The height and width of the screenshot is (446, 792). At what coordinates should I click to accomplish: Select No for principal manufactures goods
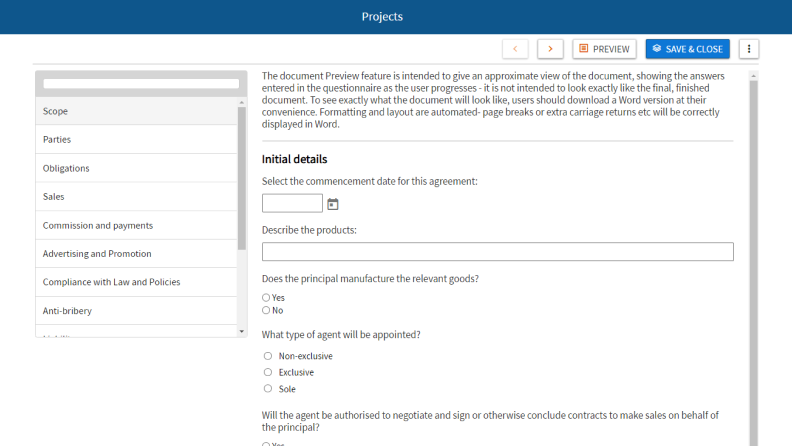(x=266, y=310)
